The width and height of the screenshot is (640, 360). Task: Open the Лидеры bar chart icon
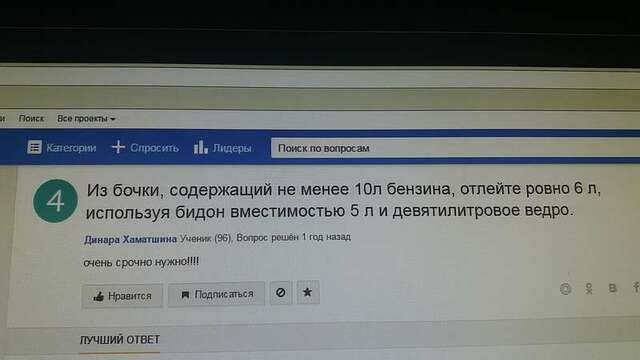pos(200,147)
